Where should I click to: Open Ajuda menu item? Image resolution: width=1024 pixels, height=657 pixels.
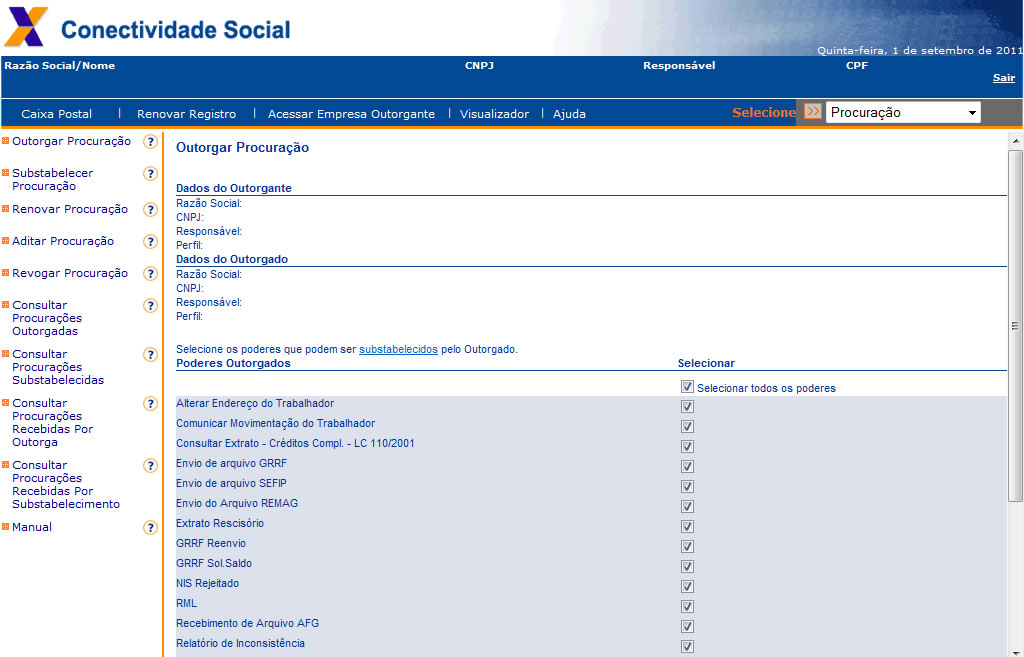pos(569,114)
